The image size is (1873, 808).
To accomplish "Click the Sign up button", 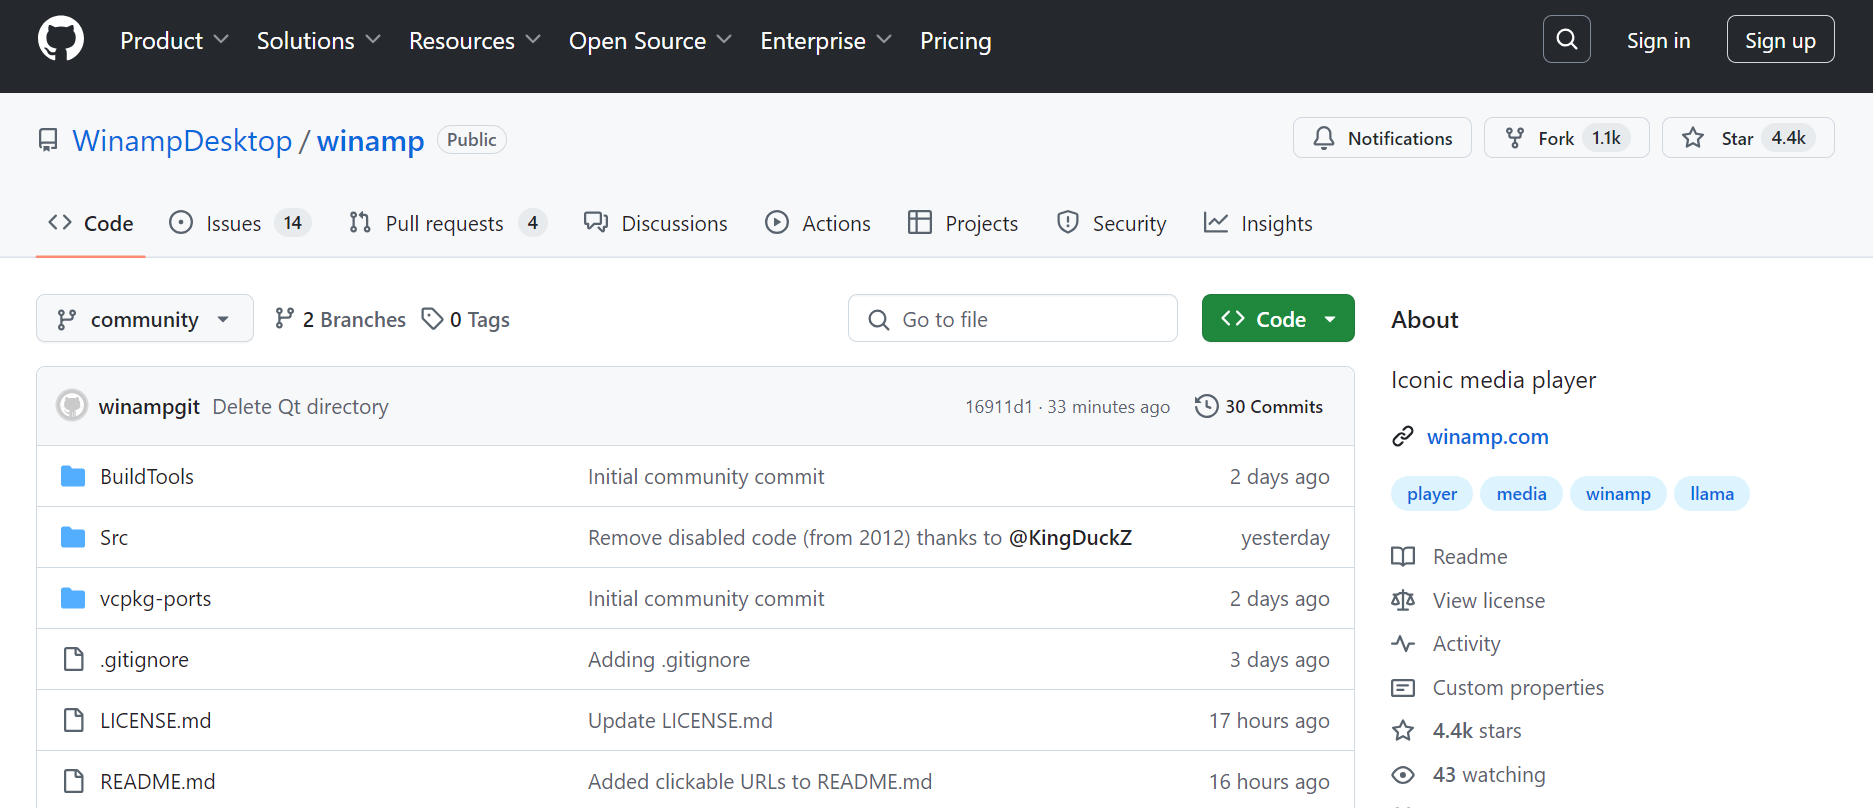I will click(x=1780, y=40).
